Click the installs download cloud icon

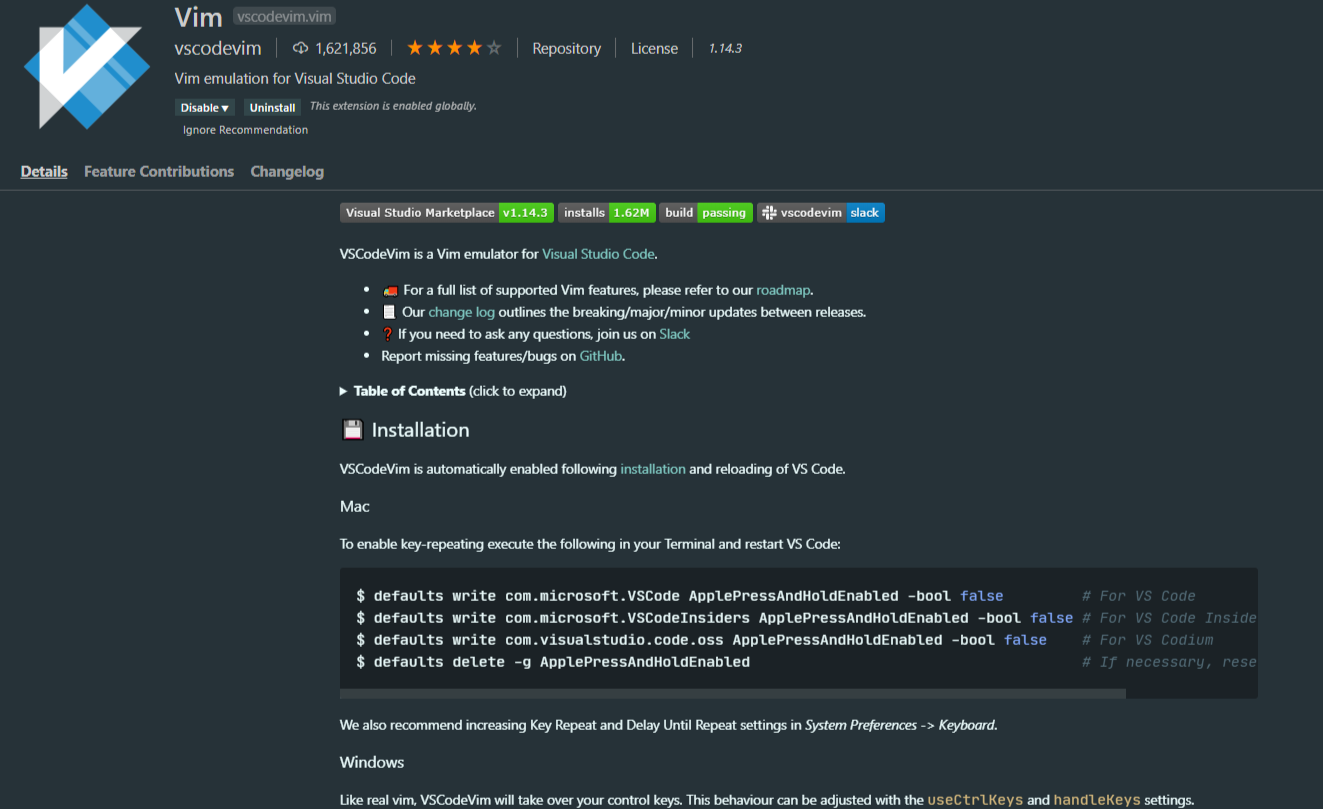tap(300, 48)
